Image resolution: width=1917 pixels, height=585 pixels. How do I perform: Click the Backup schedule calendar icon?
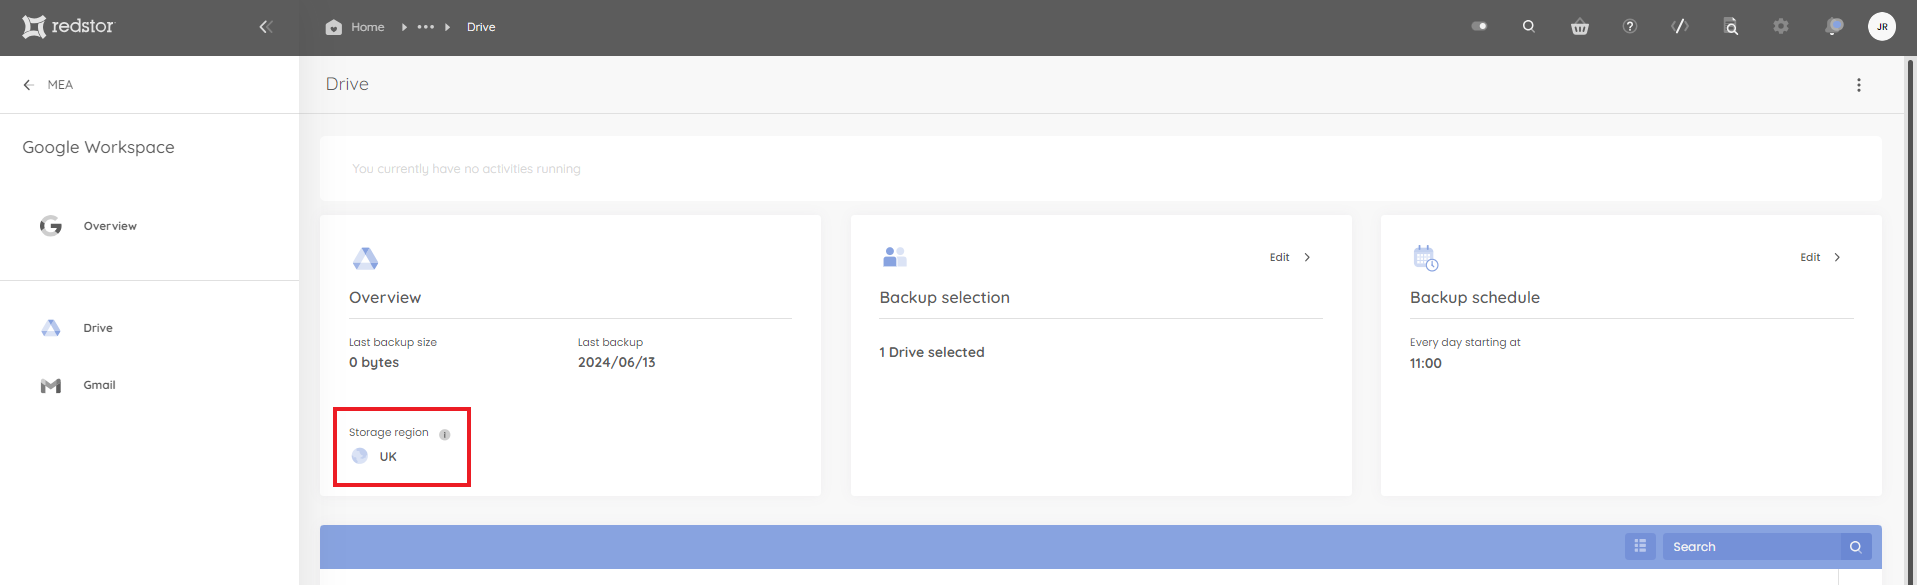pyautogui.click(x=1426, y=258)
